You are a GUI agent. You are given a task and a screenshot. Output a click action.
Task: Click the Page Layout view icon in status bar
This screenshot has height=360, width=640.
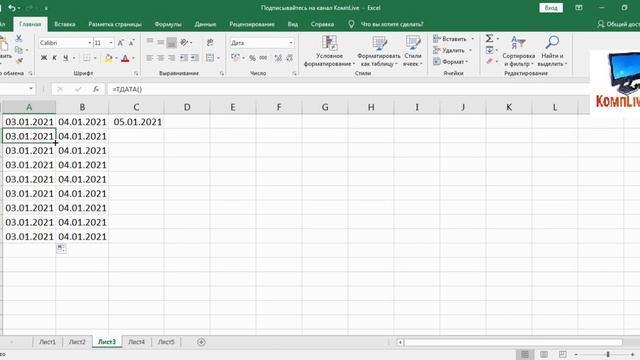(x=544, y=354)
